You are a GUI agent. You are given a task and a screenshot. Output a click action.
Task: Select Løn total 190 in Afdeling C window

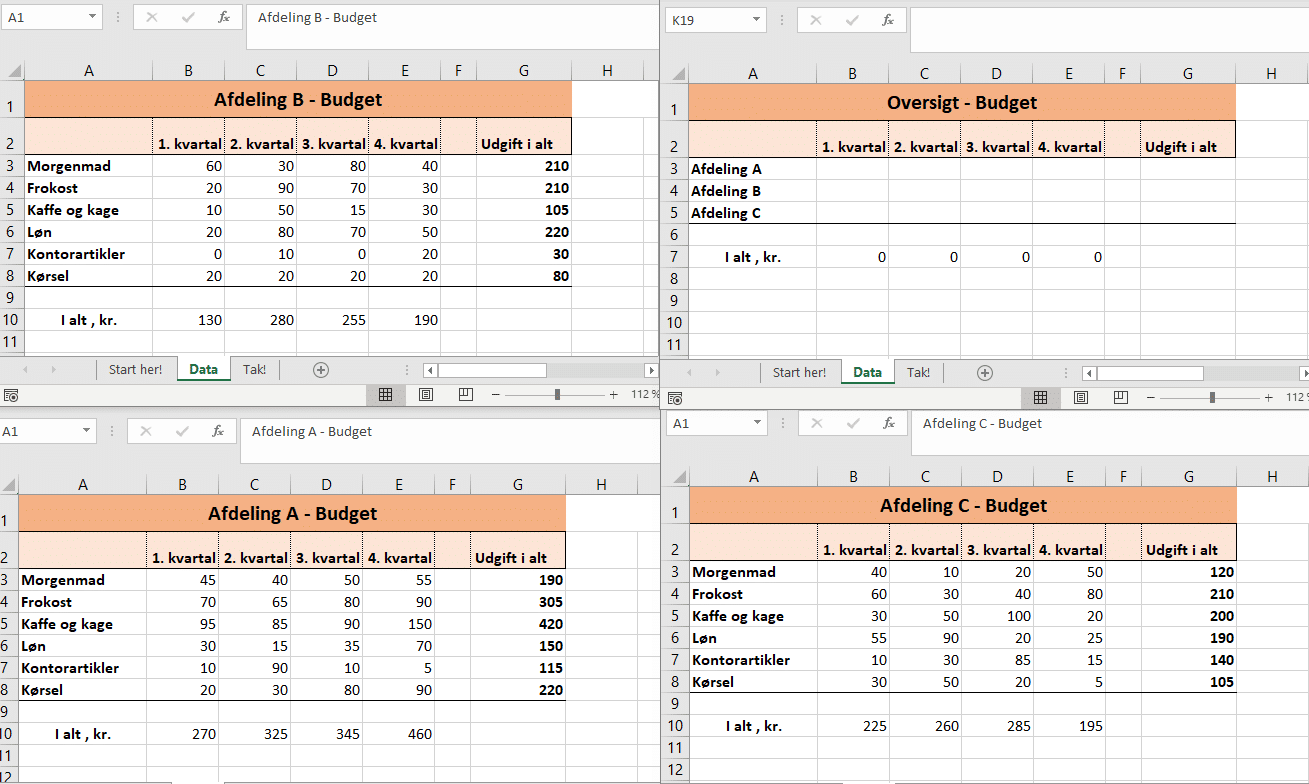(x=1188, y=638)
